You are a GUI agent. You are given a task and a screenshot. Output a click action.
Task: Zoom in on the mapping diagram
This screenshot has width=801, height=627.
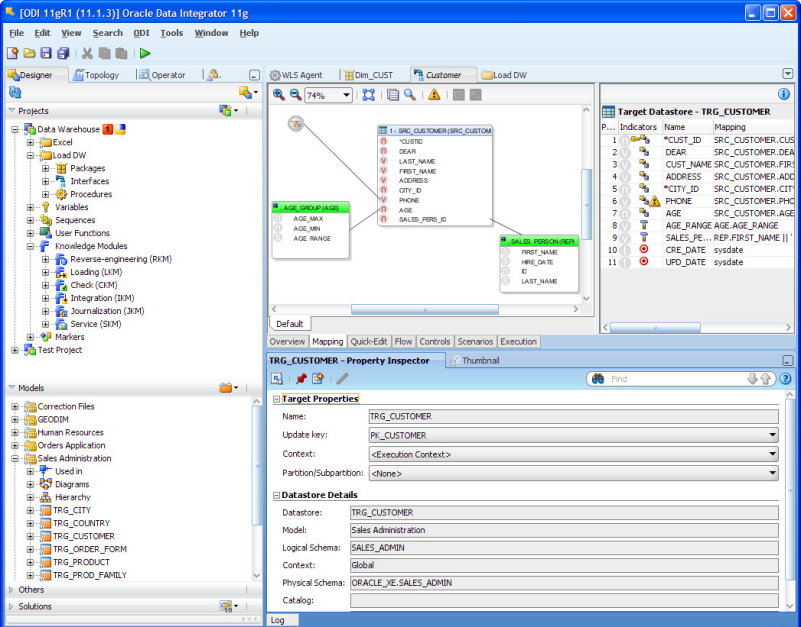279,95
